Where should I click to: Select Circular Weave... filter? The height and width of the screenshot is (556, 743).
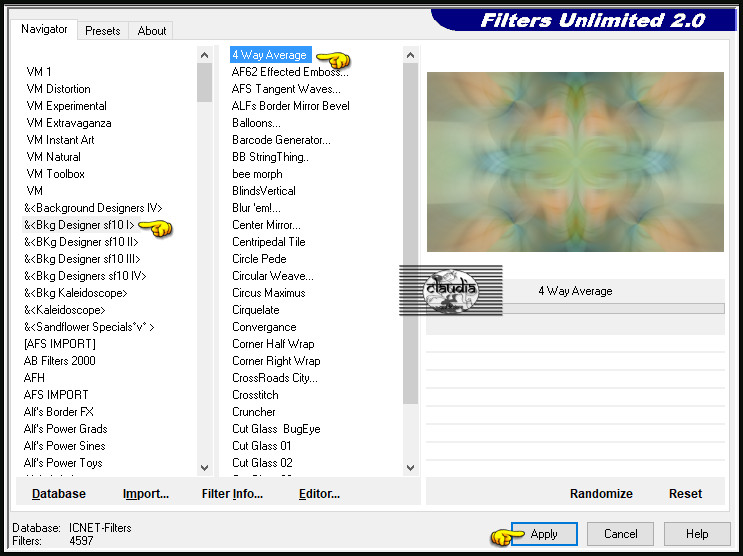pos(272,276)
